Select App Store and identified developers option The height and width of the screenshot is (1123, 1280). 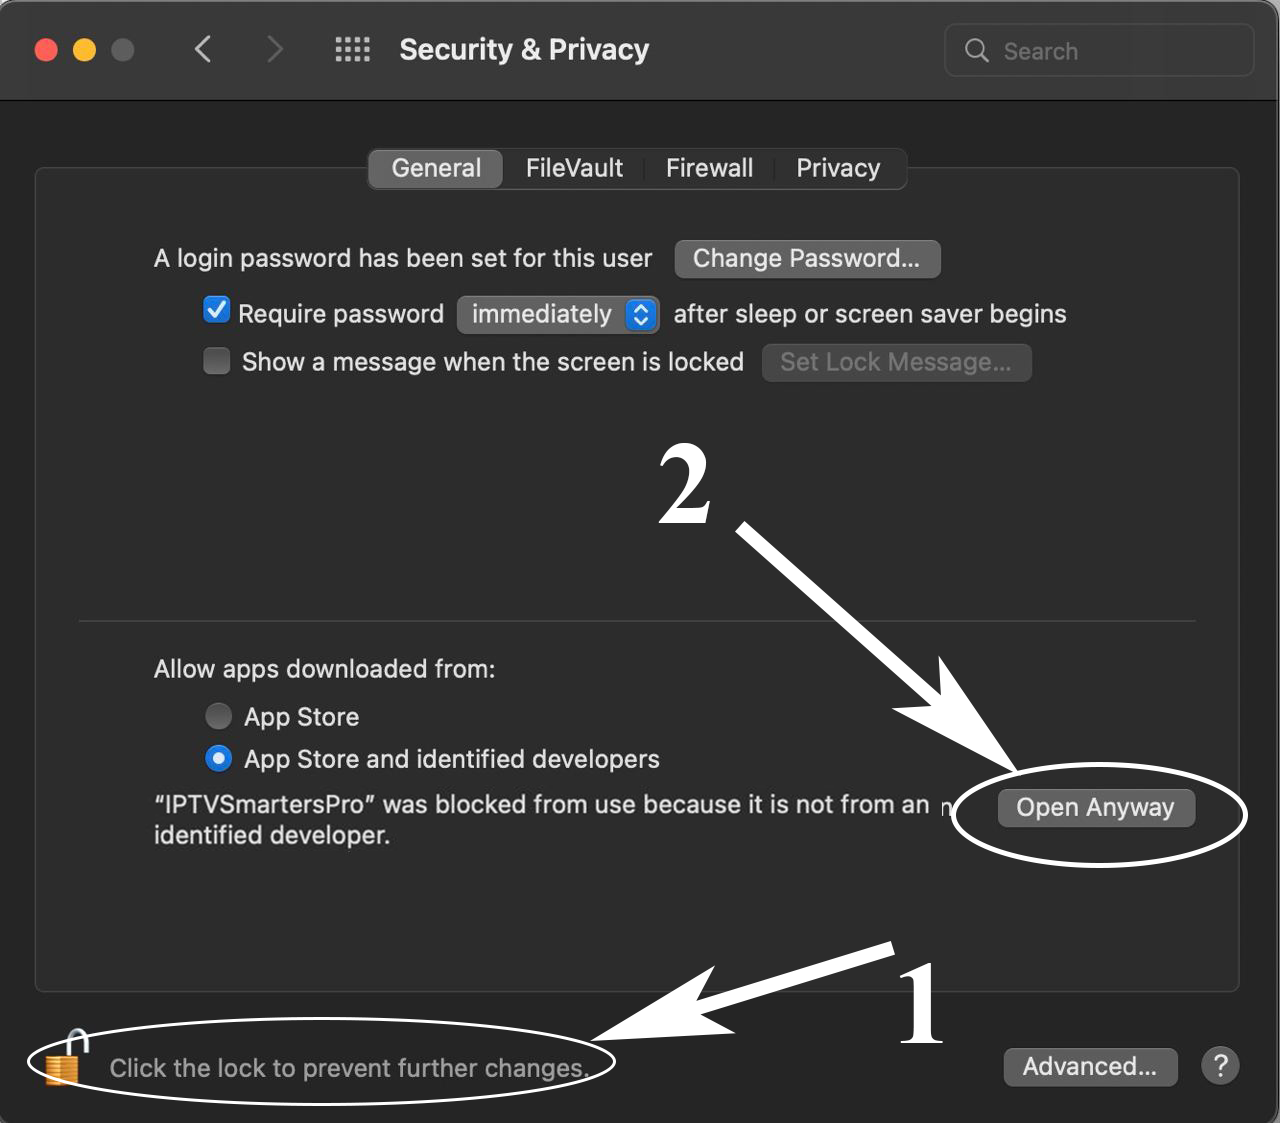click(218, 759)
